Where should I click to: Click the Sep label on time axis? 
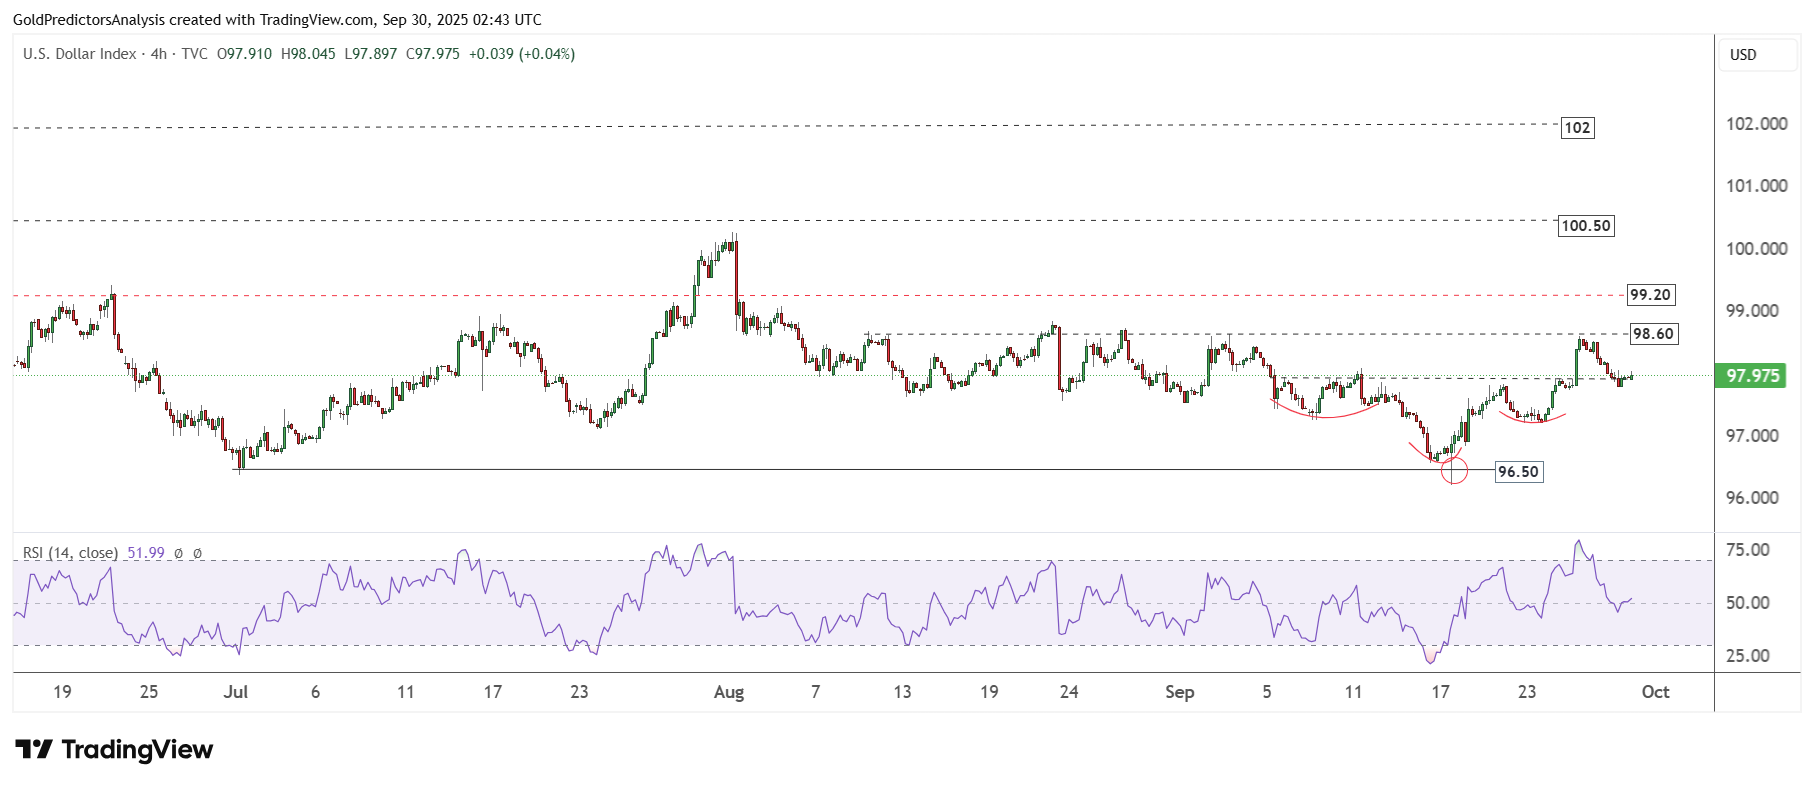coord(1179,692)
